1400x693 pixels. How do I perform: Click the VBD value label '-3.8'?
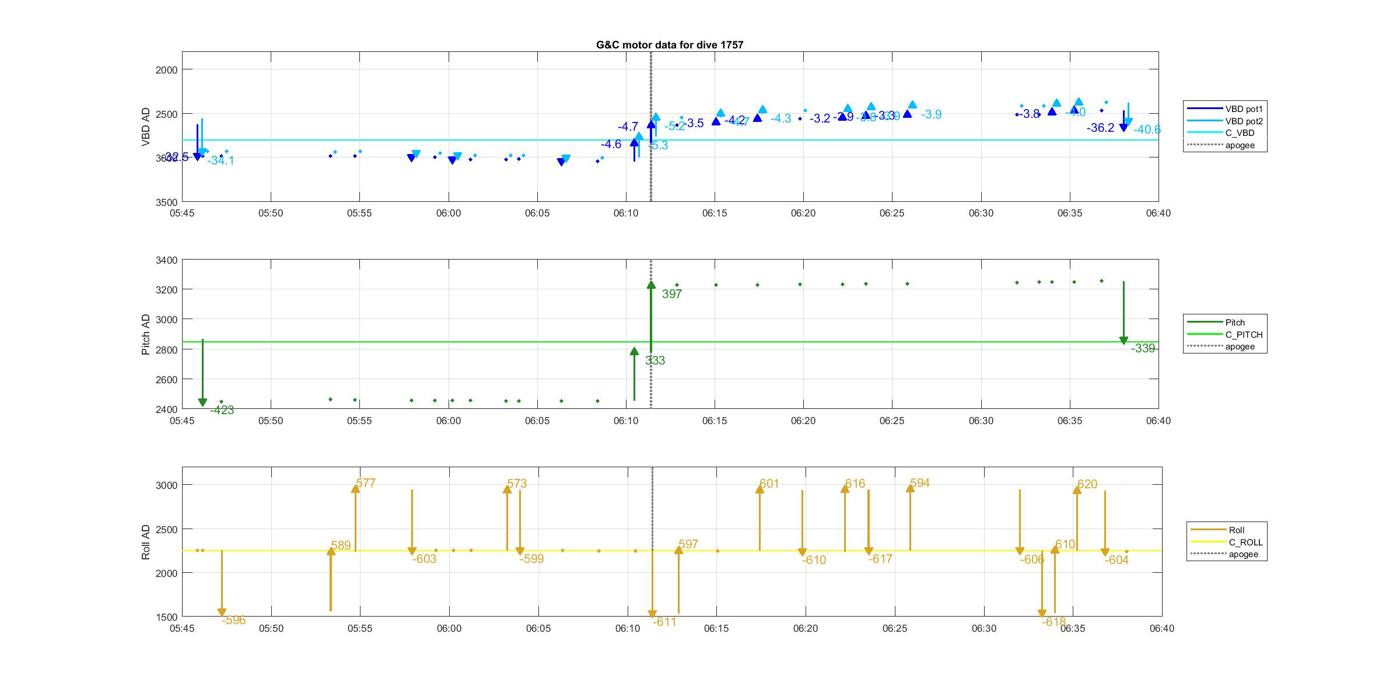(1030, 114)
